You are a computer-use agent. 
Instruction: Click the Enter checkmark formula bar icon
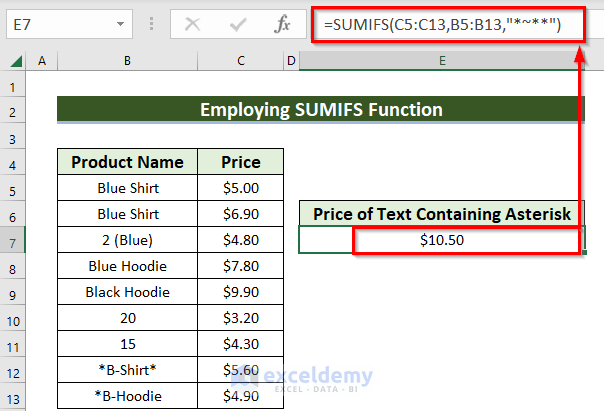pos(239,22)
